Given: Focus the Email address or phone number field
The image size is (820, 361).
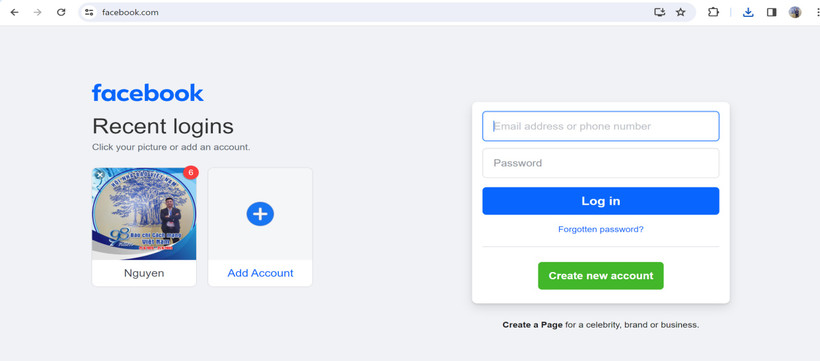Looking at the screenshot, I should click(600, 126).
